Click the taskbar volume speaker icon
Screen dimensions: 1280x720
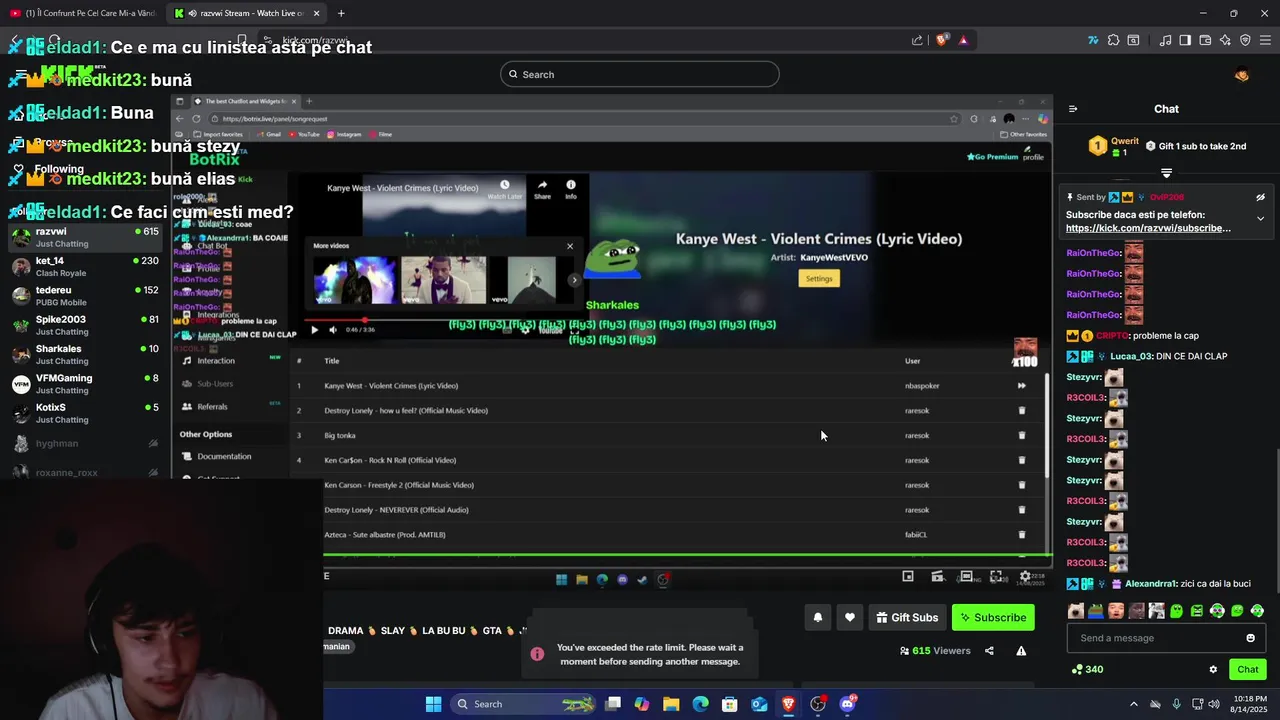1214,704
